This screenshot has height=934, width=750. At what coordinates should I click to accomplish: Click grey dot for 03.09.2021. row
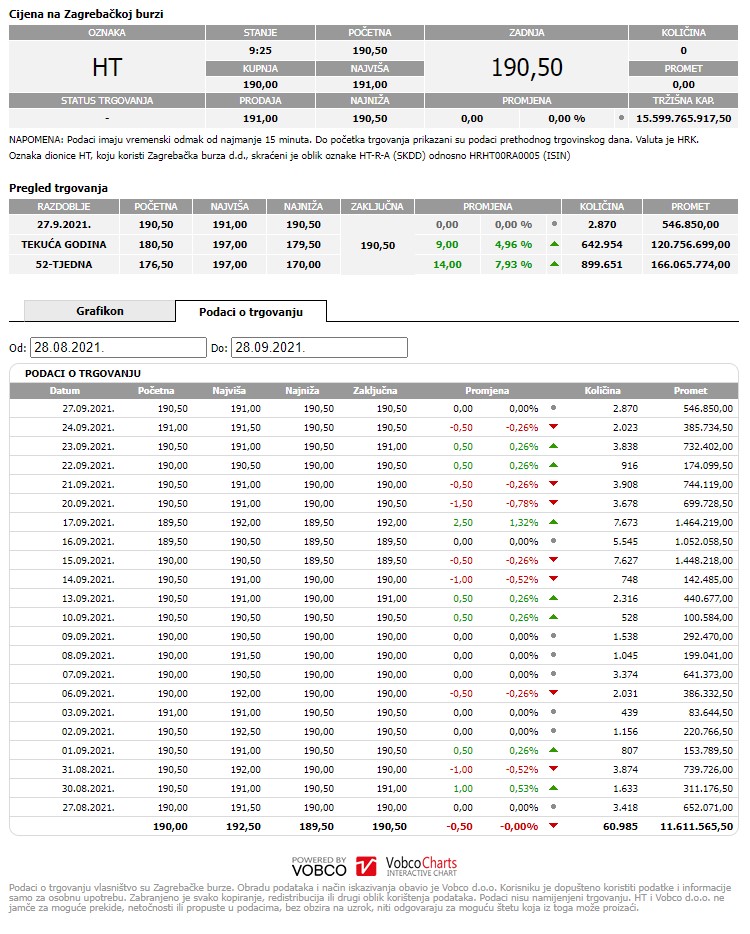coord(553,712)
